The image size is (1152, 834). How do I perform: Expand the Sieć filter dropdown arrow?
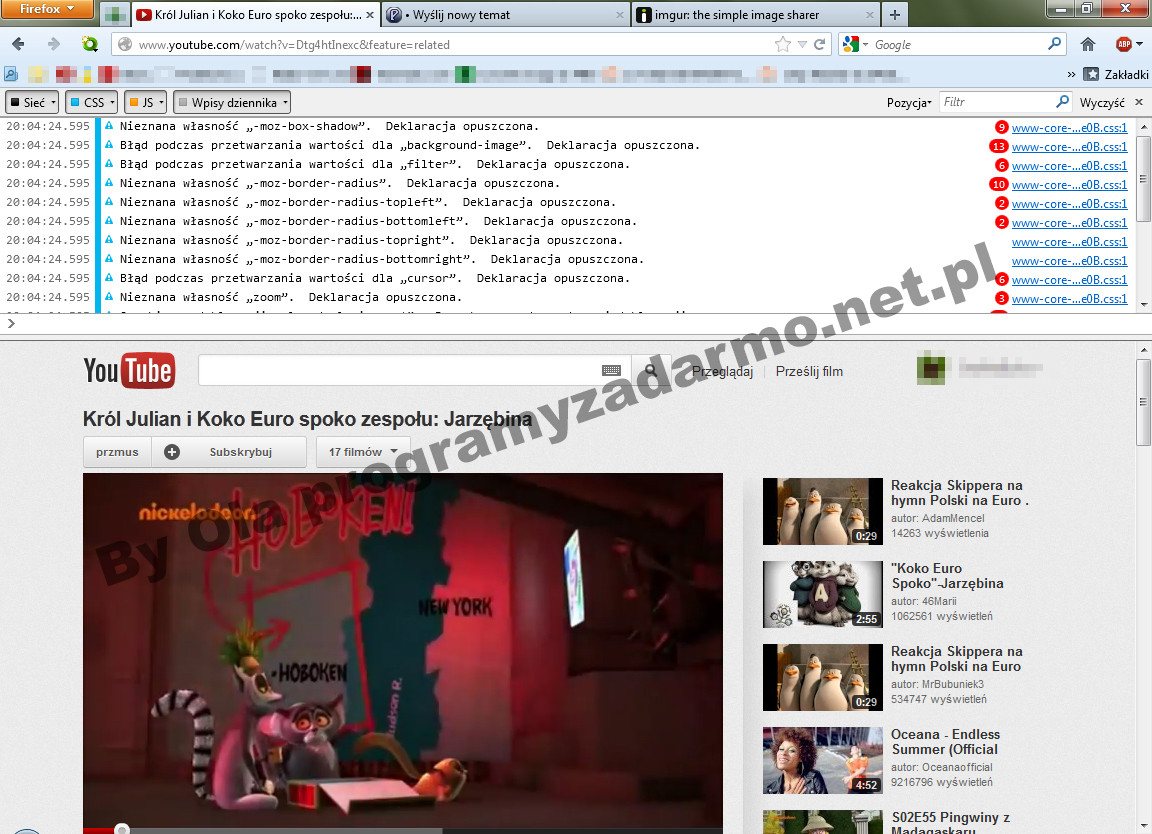pyautogui.click(x=54, y=102)
